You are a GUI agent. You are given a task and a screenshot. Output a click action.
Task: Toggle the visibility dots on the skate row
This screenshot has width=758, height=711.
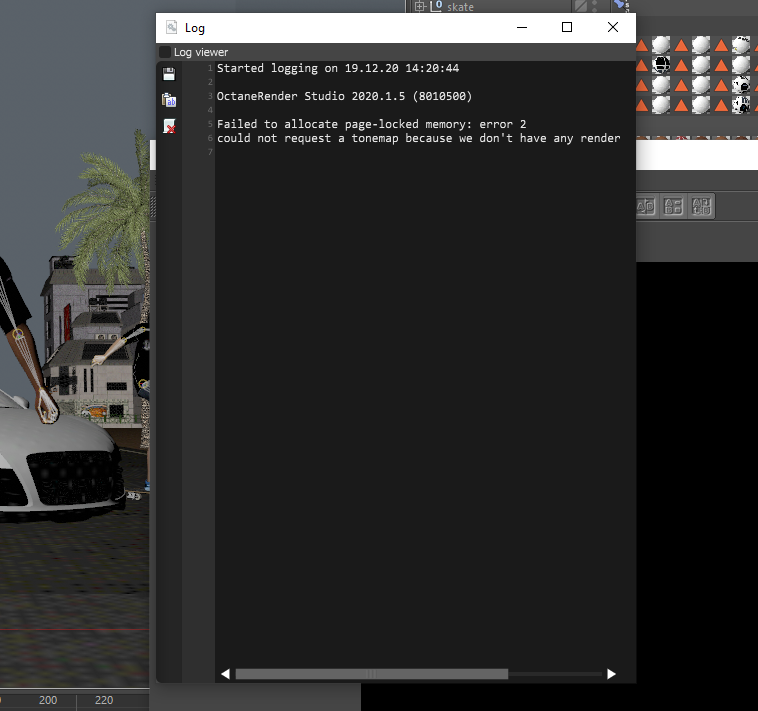(595, 6)
